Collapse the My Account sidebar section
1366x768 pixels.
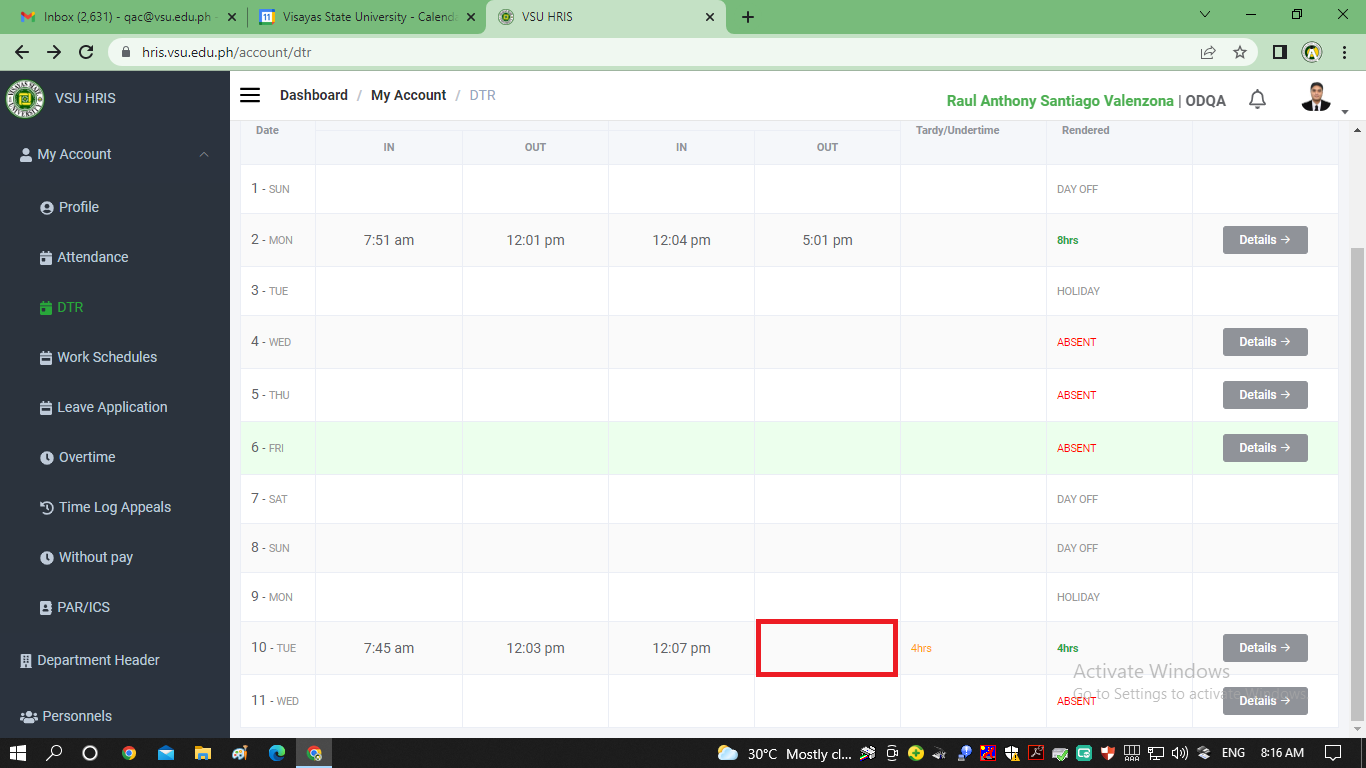pos(204,154)
